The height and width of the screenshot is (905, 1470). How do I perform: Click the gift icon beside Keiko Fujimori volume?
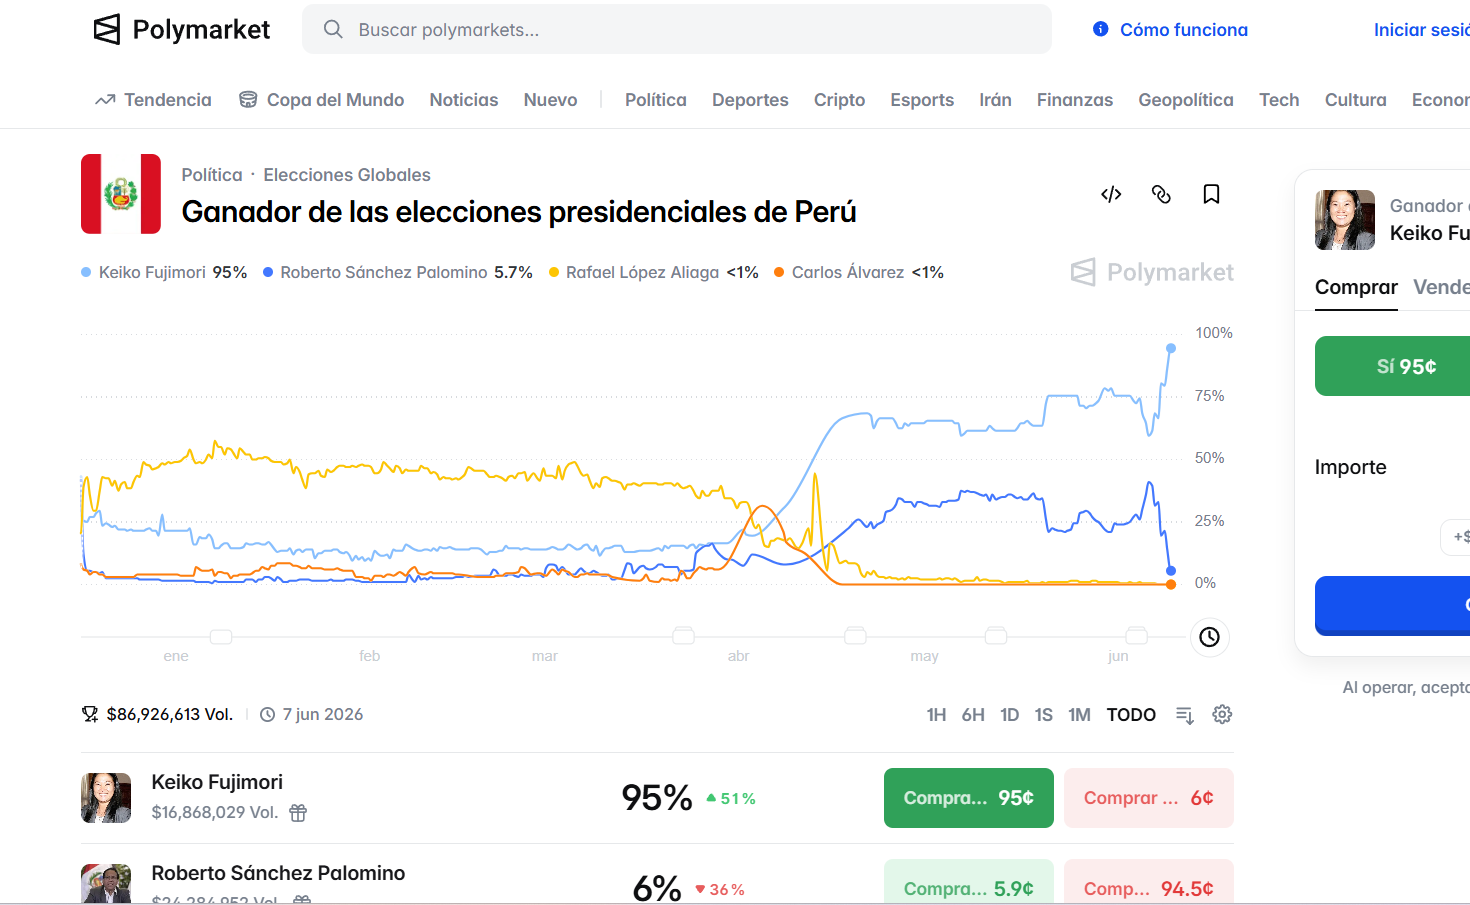pyautogui.click(x=298, y=813)
